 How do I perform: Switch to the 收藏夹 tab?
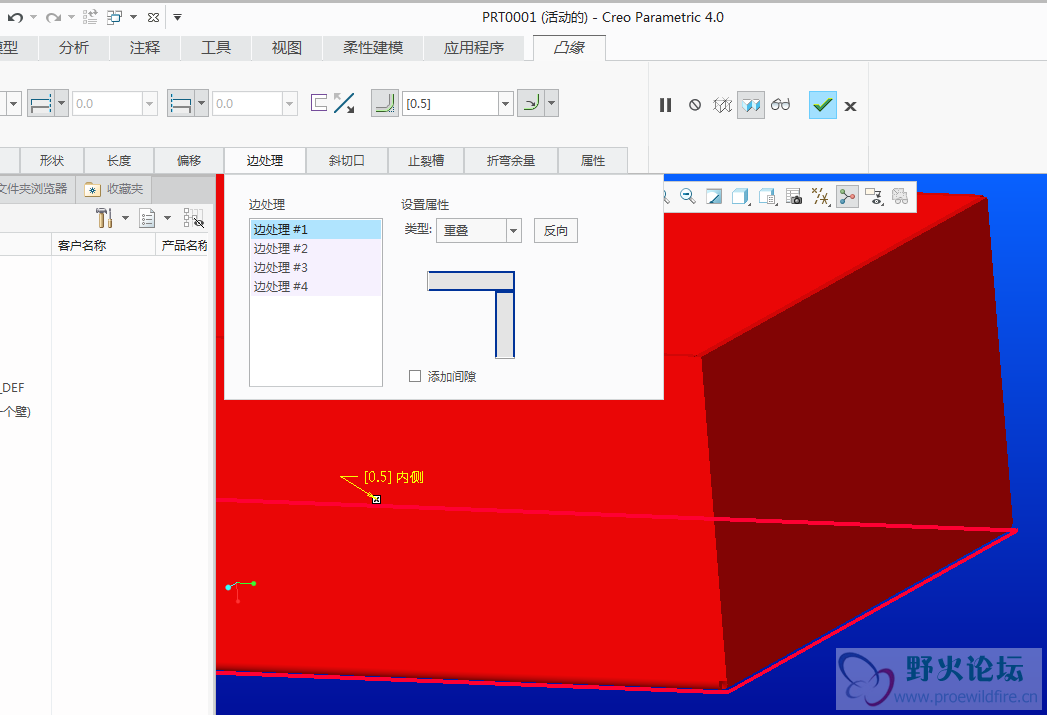pos(114,189)
